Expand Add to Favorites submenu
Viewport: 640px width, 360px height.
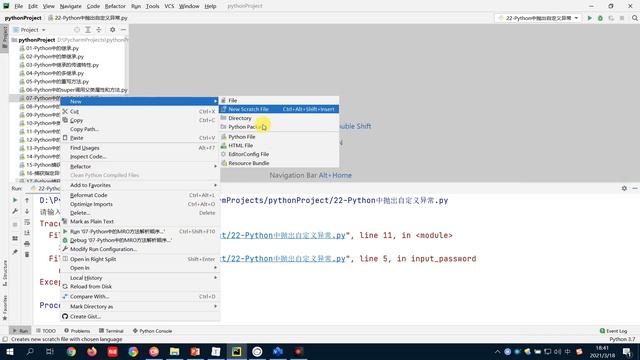point(140,185)
